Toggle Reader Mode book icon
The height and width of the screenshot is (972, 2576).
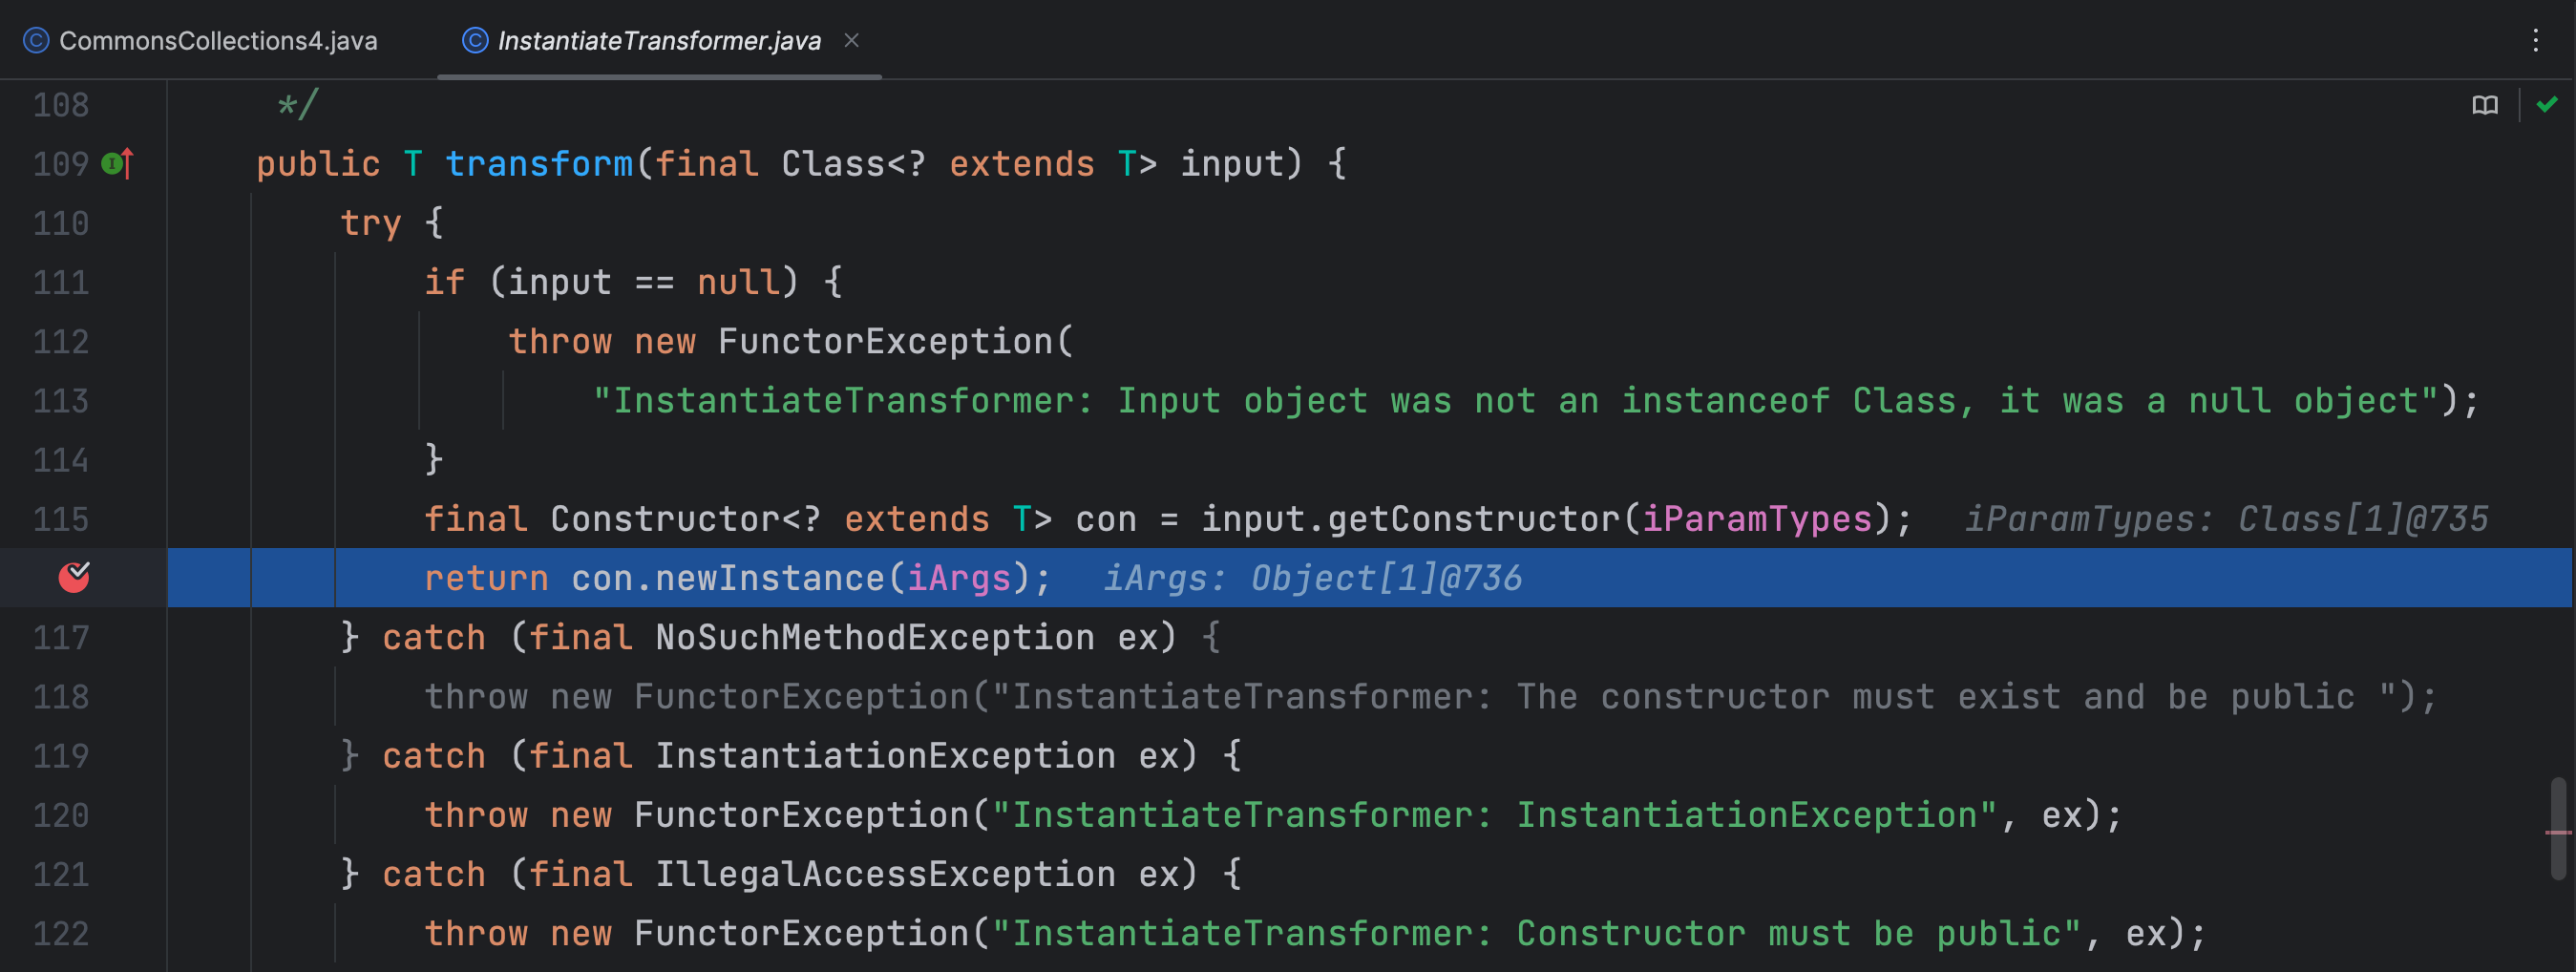[2485, 105]
